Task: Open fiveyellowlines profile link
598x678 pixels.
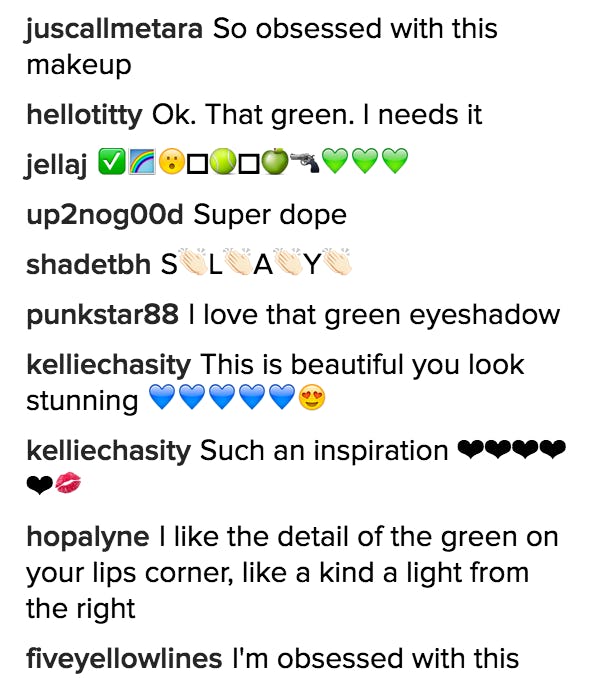Action: 124,659
